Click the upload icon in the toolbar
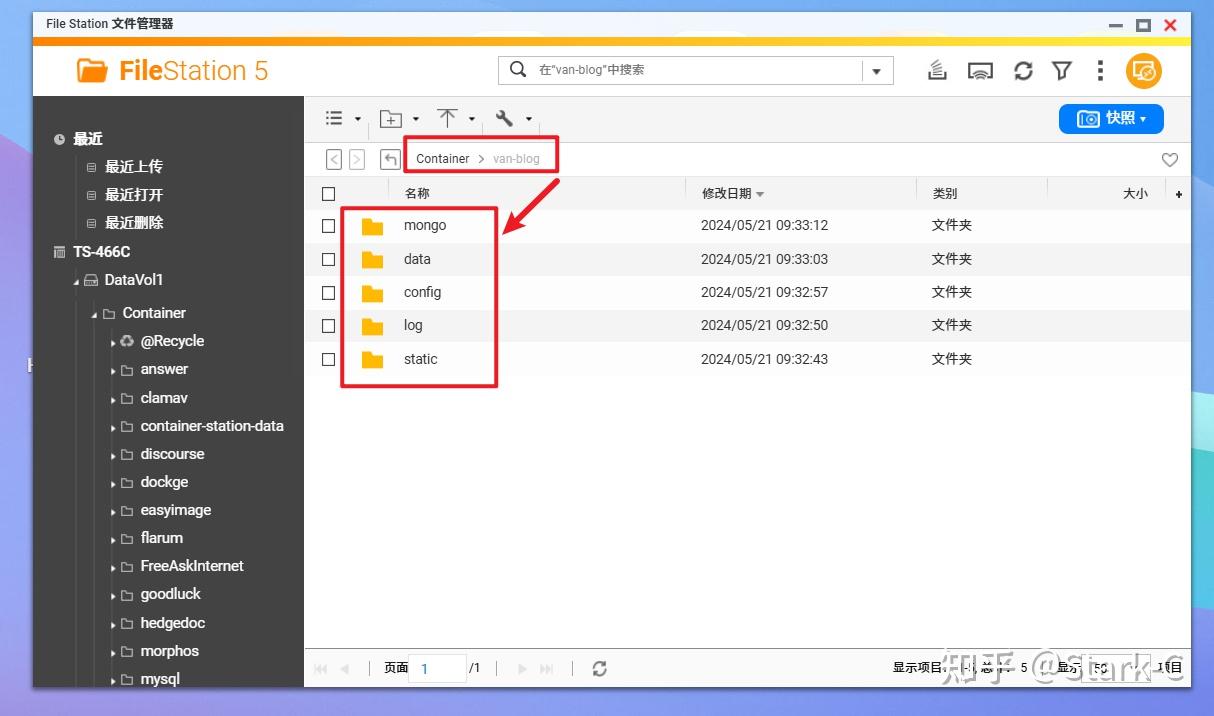 (447, 118)
